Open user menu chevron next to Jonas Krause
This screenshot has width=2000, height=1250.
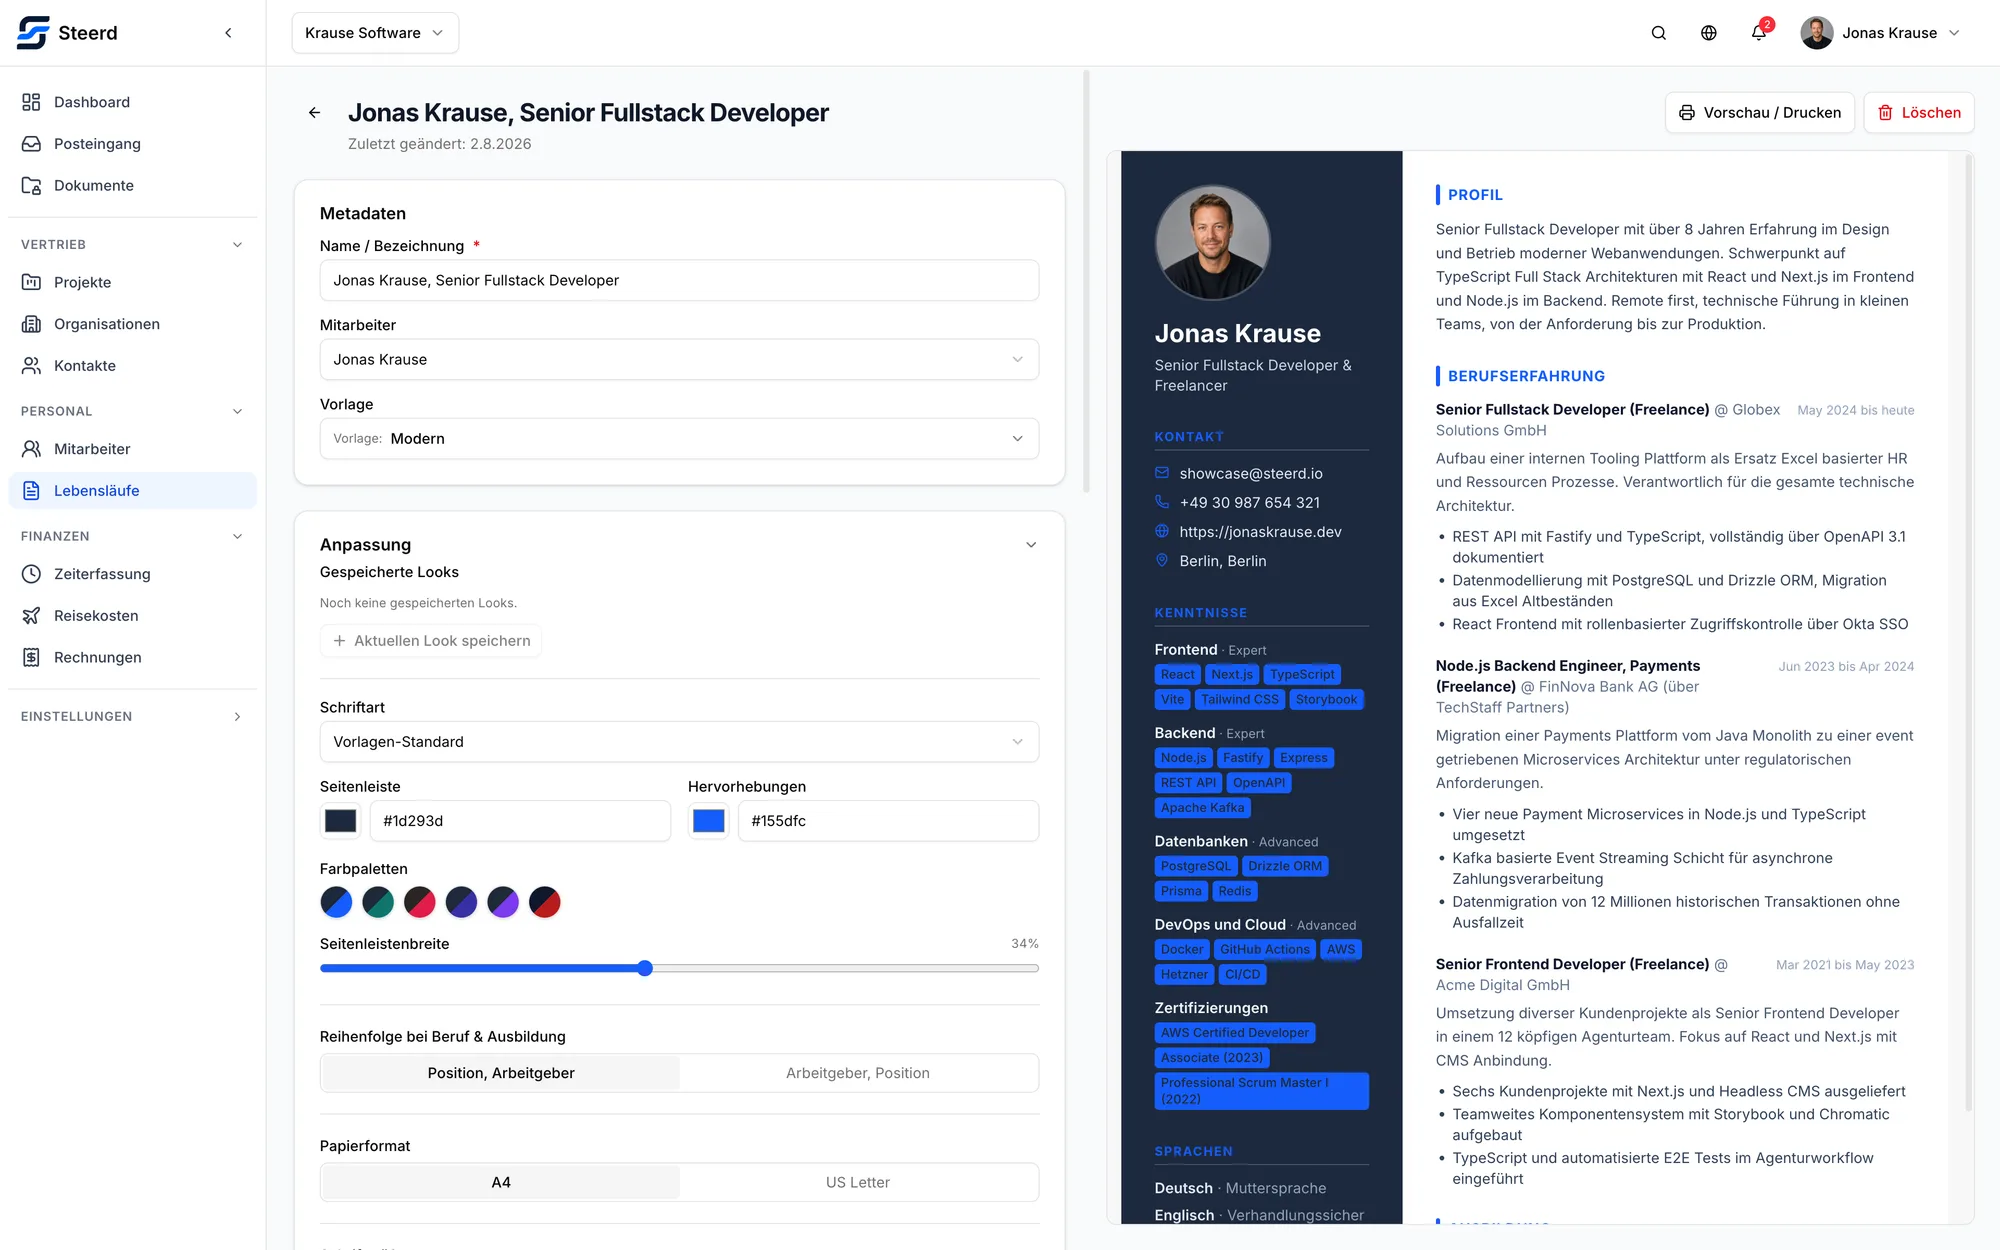point(1954,33)
